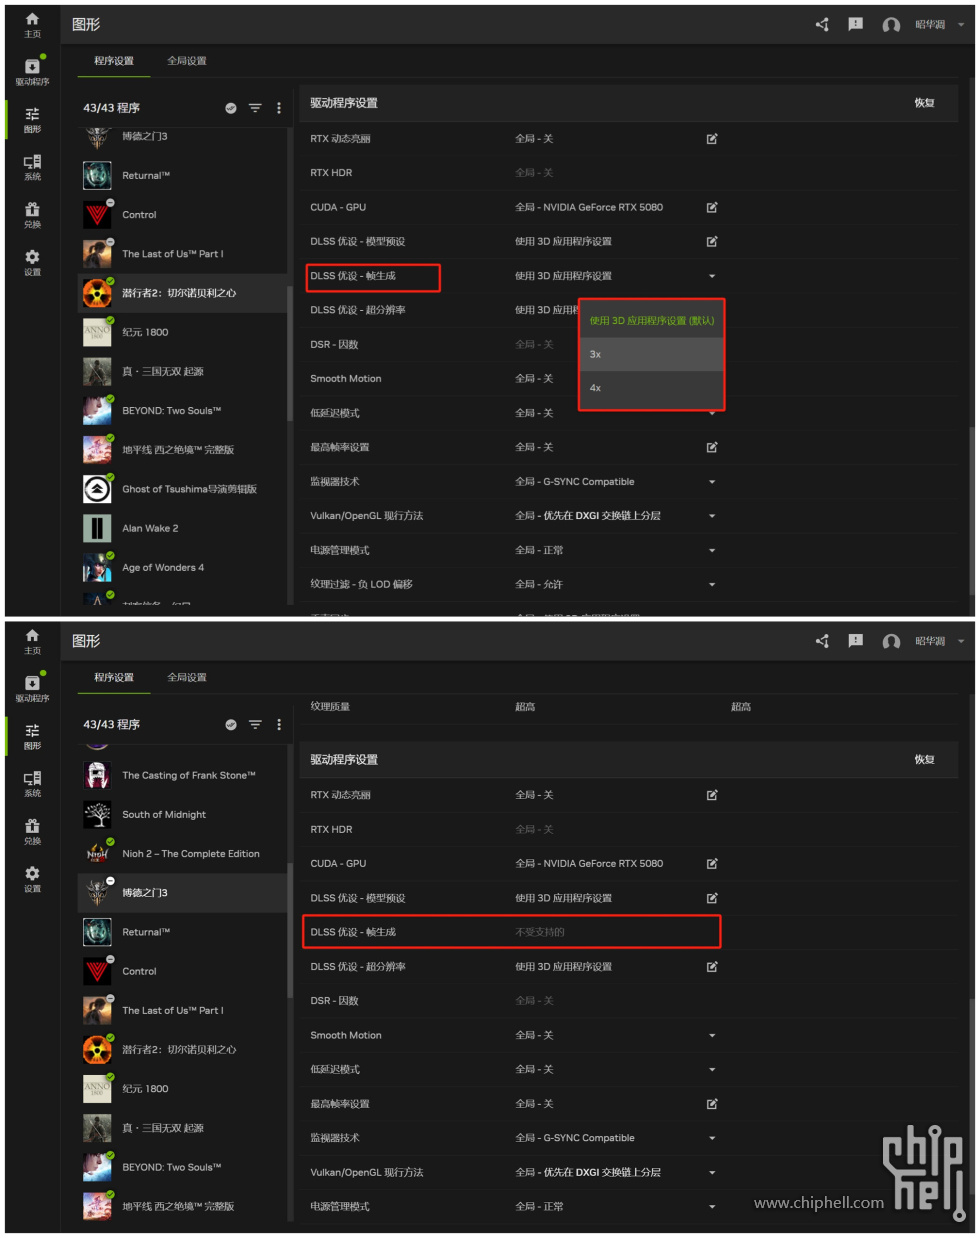Click Returnal game thumbnail in lower window
Viewport: 980px width, 1238px height.
97,932
